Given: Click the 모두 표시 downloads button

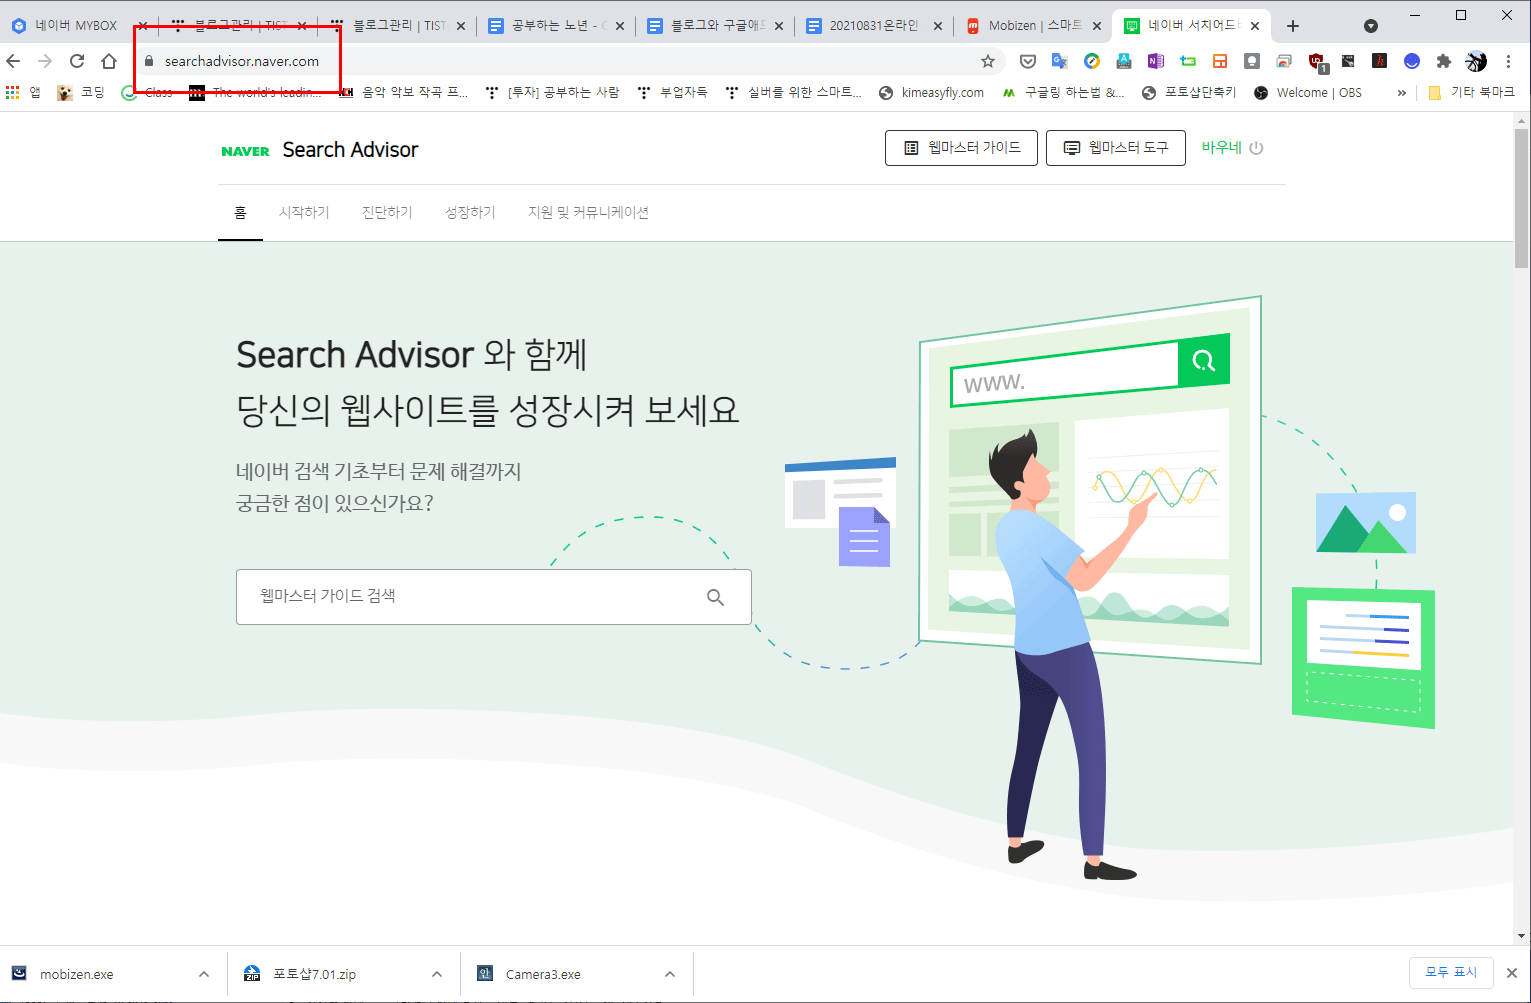Looking at the screenshot, I should (1451, 972).
